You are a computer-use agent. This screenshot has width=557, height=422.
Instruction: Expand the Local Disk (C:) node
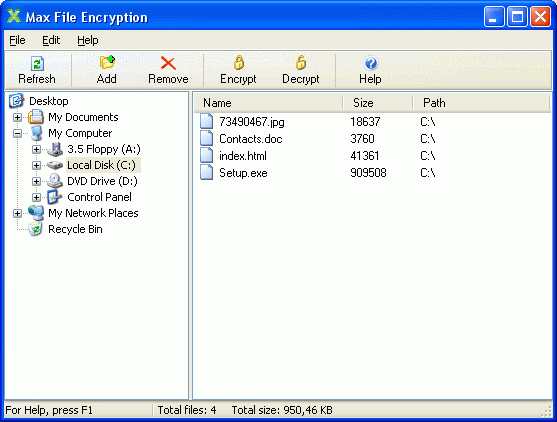(x=36, y=165)
